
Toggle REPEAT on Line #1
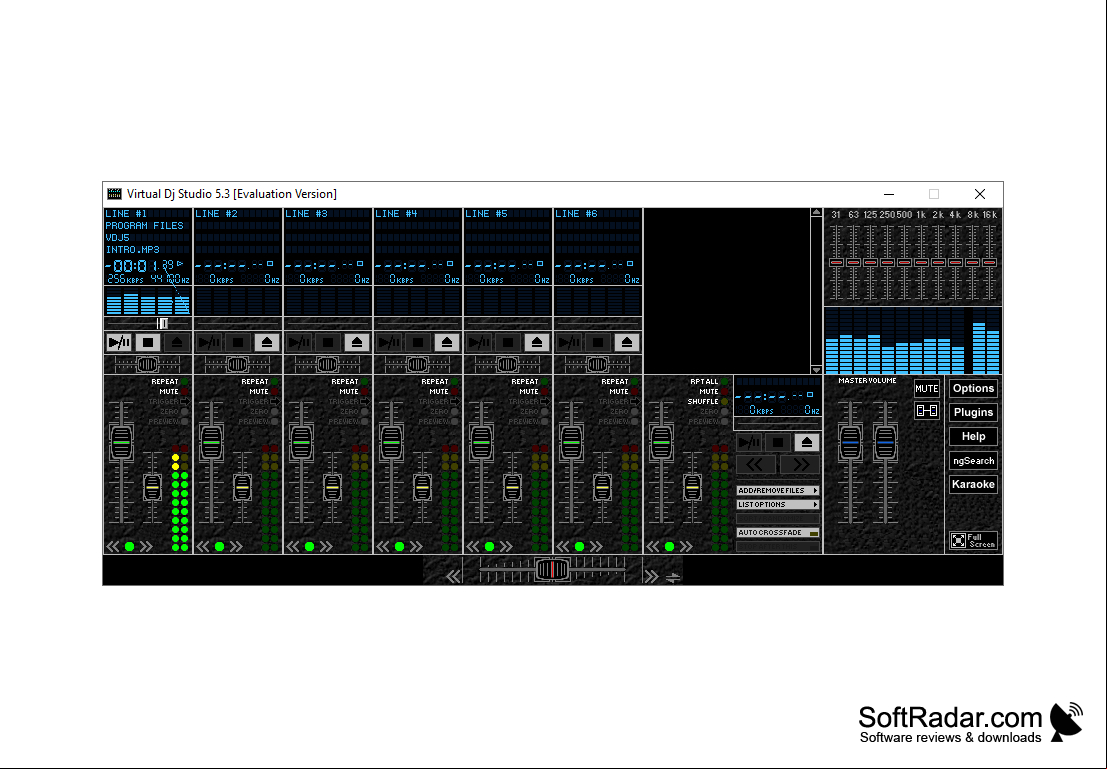169,382
